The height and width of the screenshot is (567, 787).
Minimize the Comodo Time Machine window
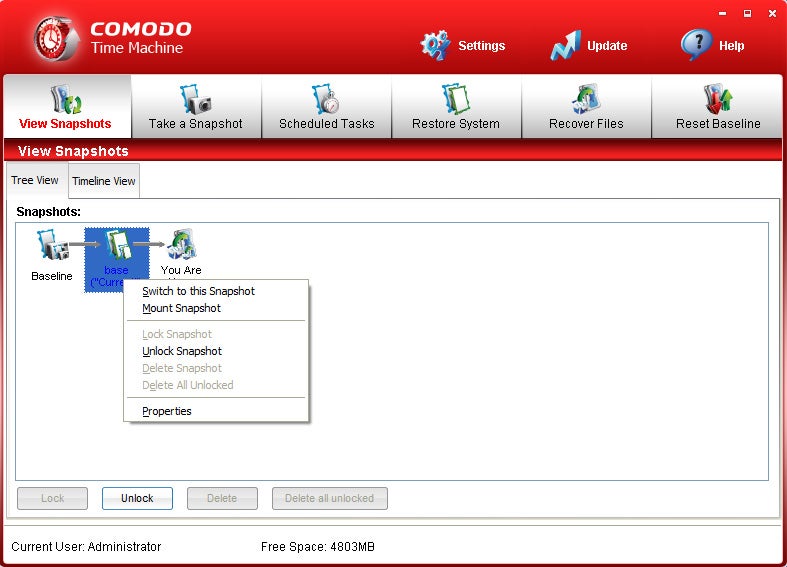pos(722,13)
